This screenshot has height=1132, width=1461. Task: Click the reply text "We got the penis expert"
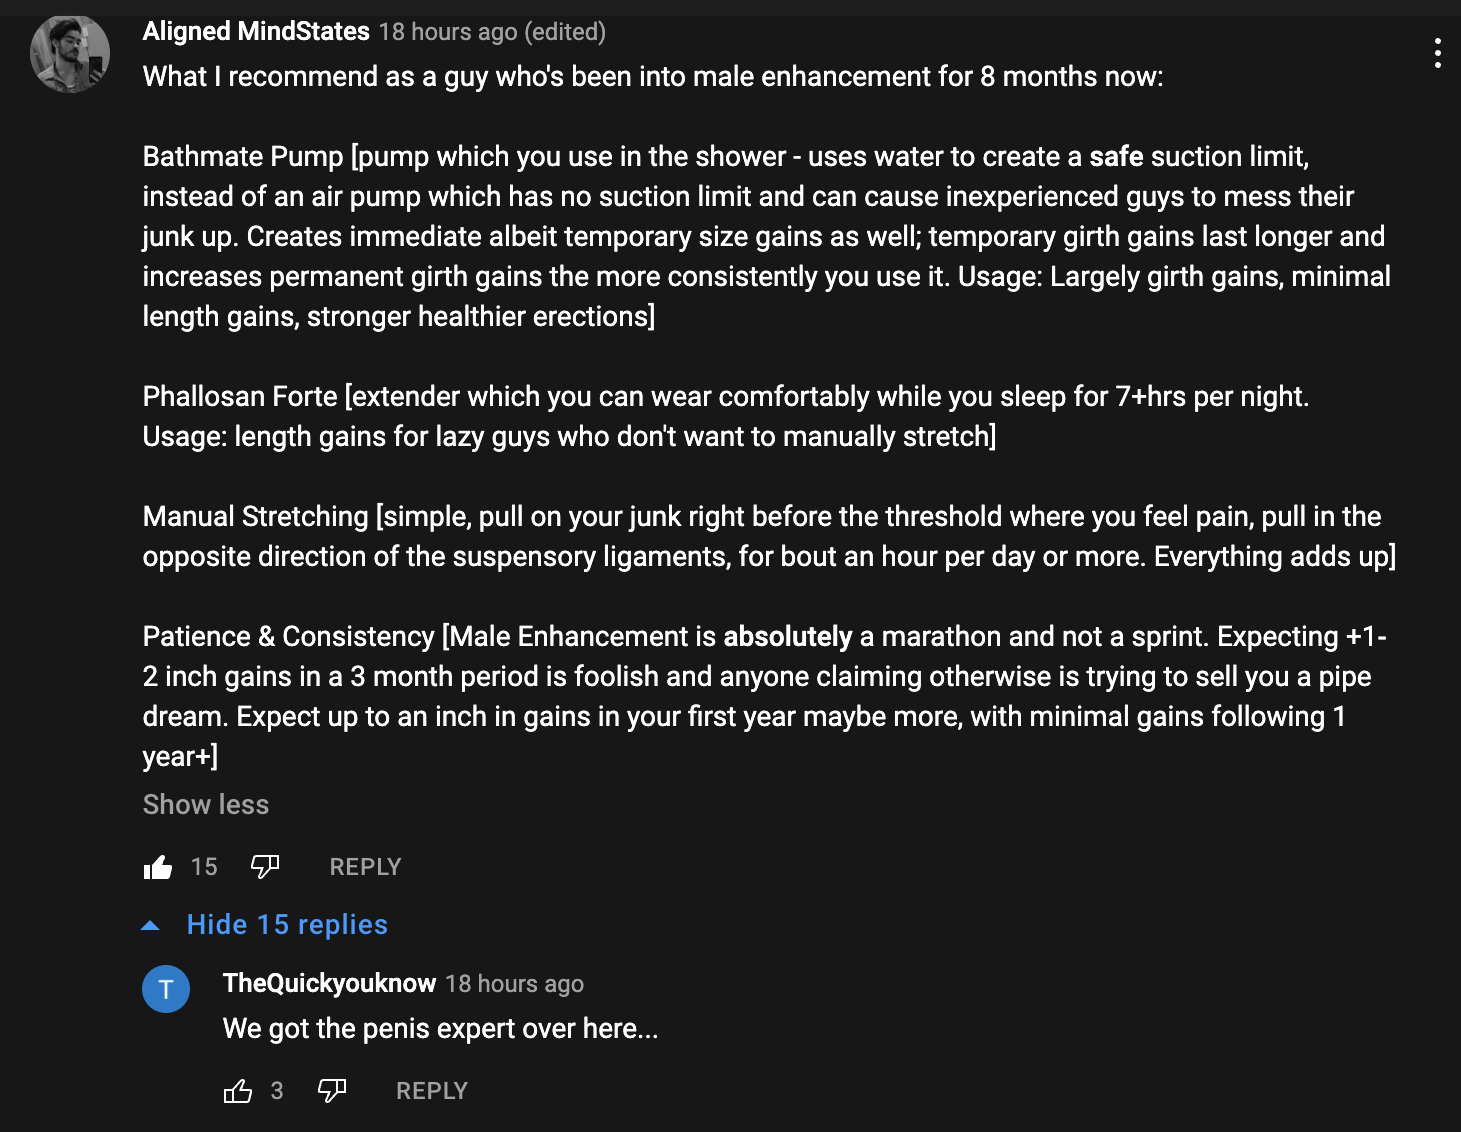pyautogui.click(x=440, y=1029)
